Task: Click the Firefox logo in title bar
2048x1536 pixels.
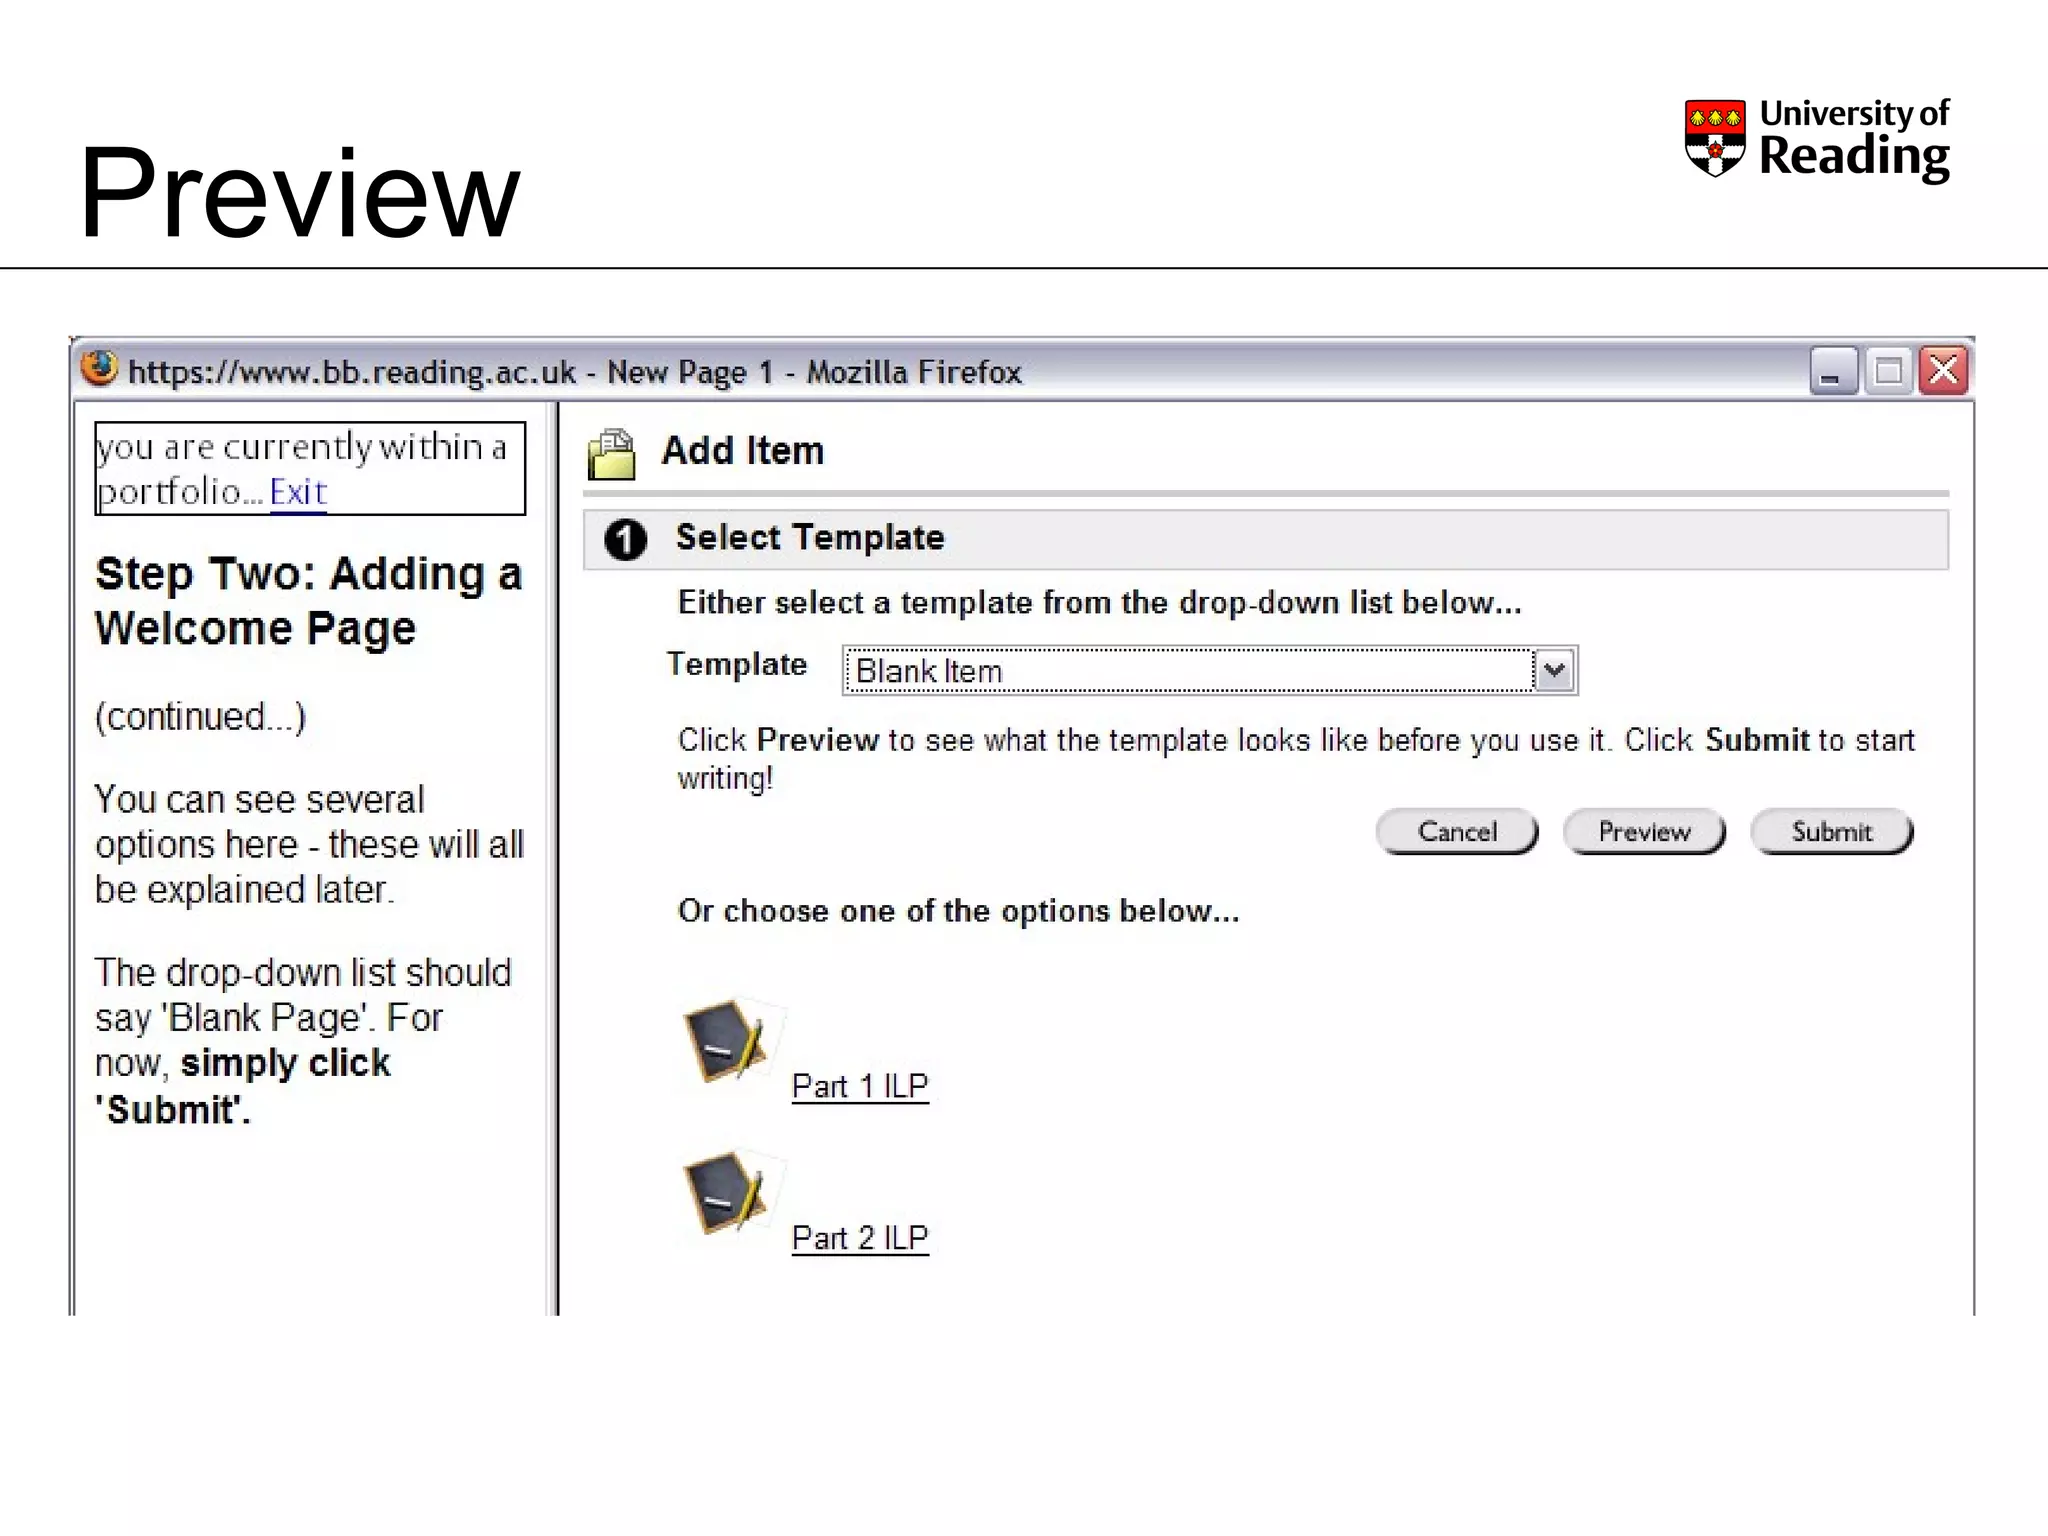Action: click(99, 369)
